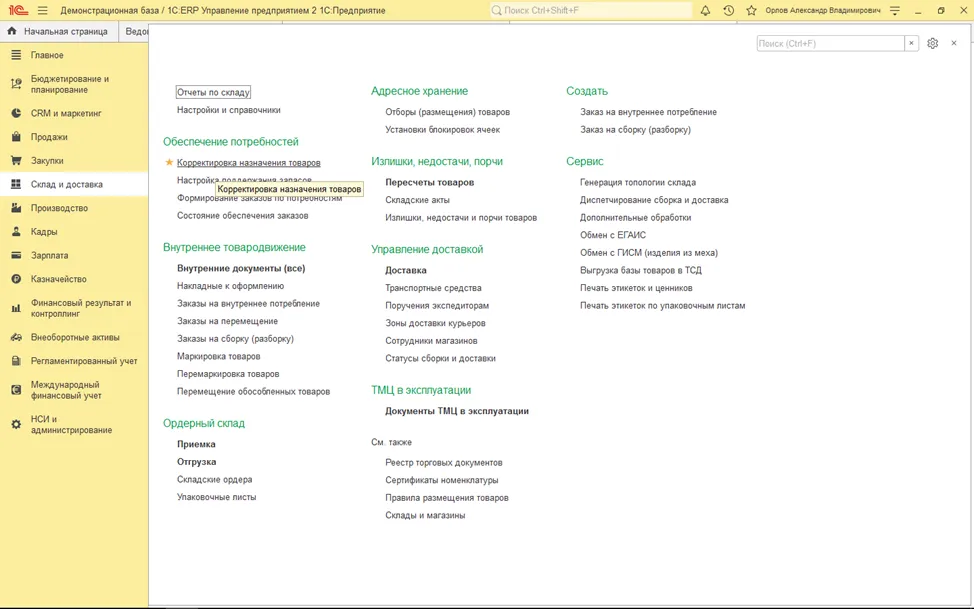The width and height of the screenshot is (974, 609).
Task: Open Склады и магазины
Action: (x=425, y=516)
